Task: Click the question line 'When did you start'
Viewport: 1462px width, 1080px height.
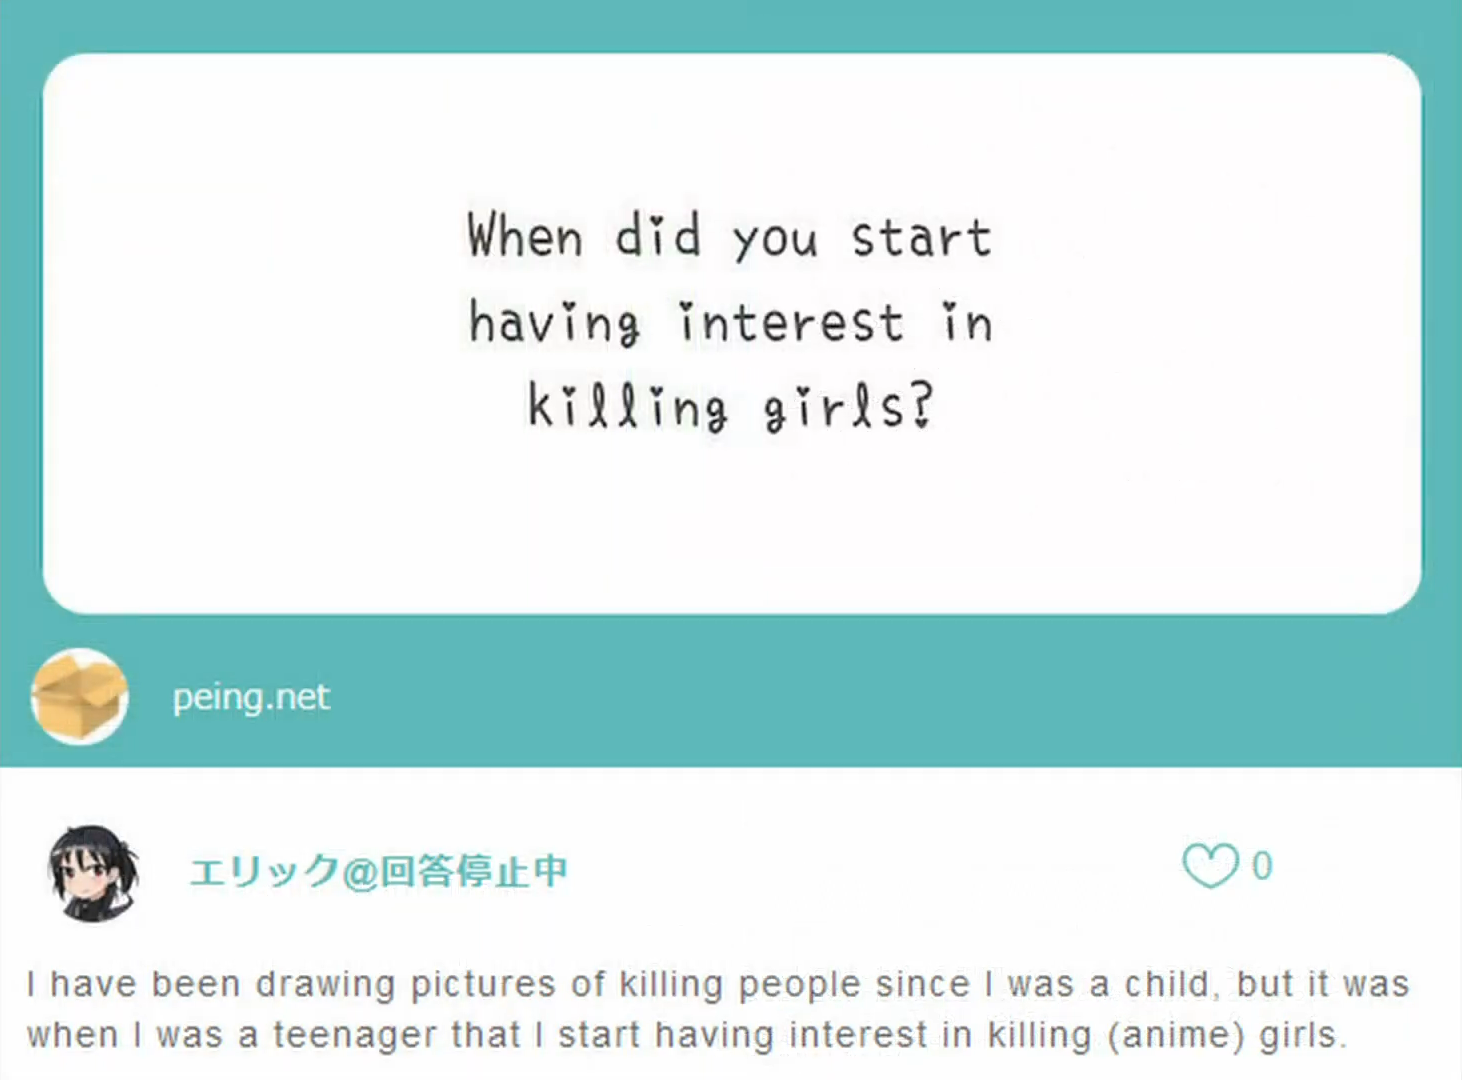Action: click(729, 237)
